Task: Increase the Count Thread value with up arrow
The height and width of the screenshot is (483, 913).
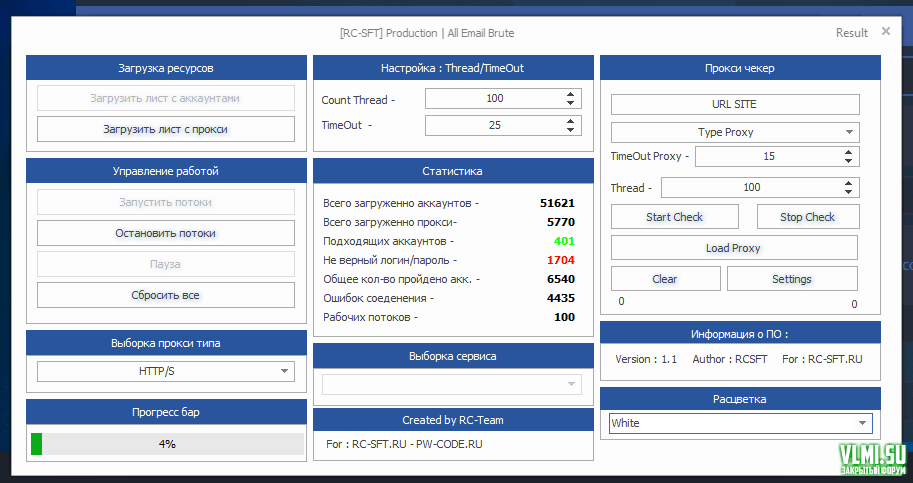Action: coord(570,94)
